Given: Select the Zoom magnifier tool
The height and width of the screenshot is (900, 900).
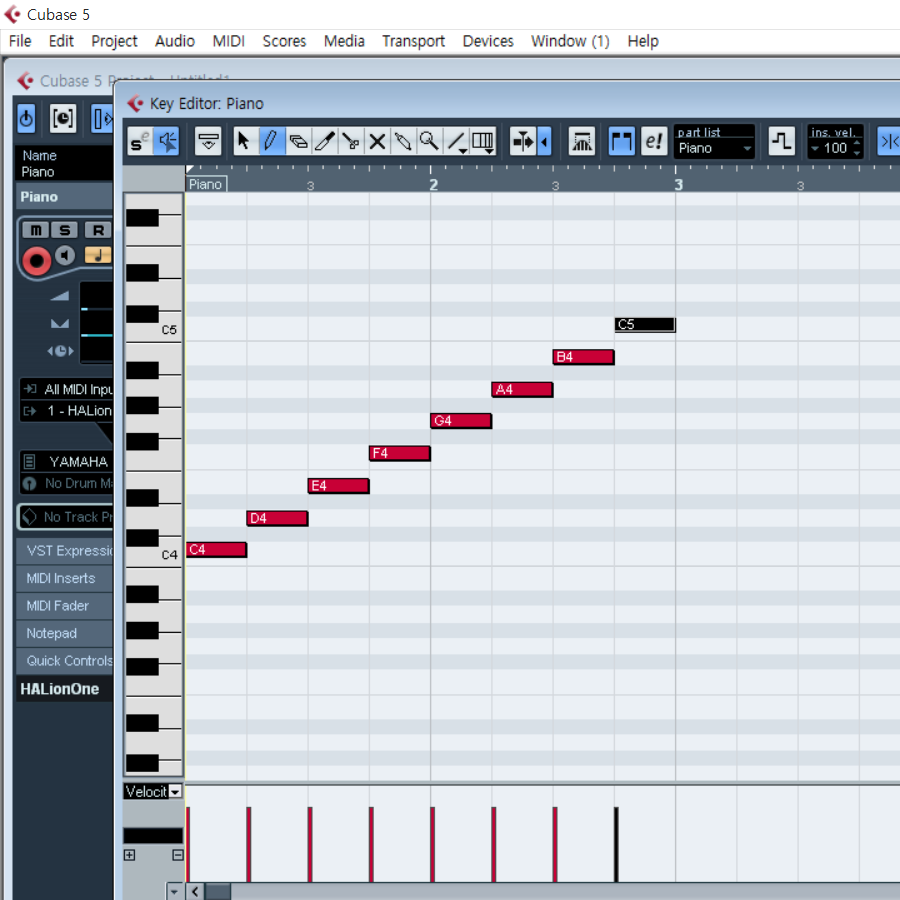Looking at the screenshot, I should click(x=429, y=141).
